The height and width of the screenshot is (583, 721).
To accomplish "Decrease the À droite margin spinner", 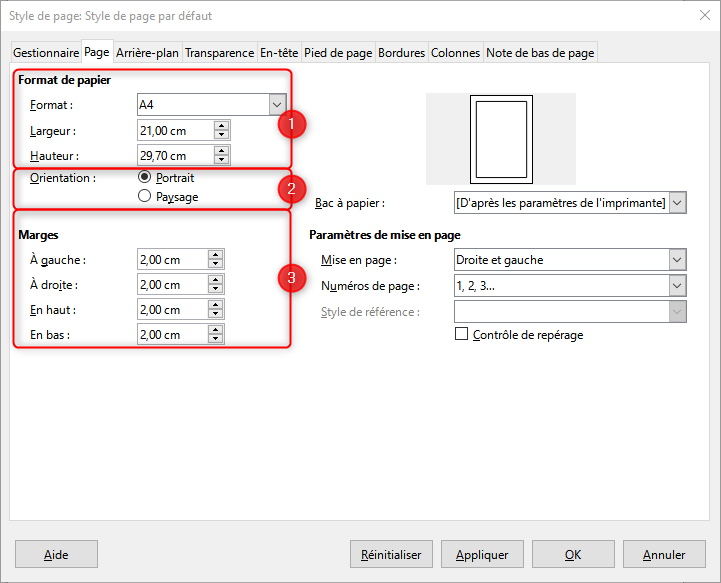I will (216, 290).
